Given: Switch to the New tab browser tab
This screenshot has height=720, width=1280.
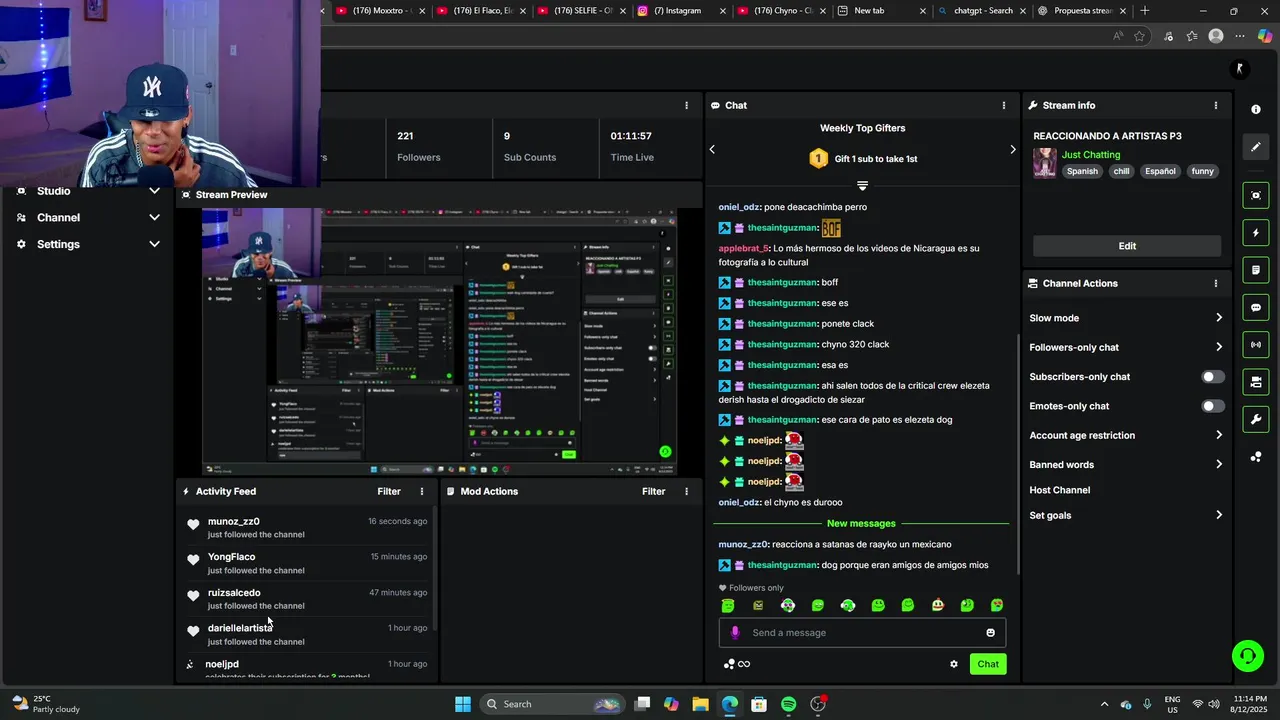Looking at the screenshot, I should 878,11.
